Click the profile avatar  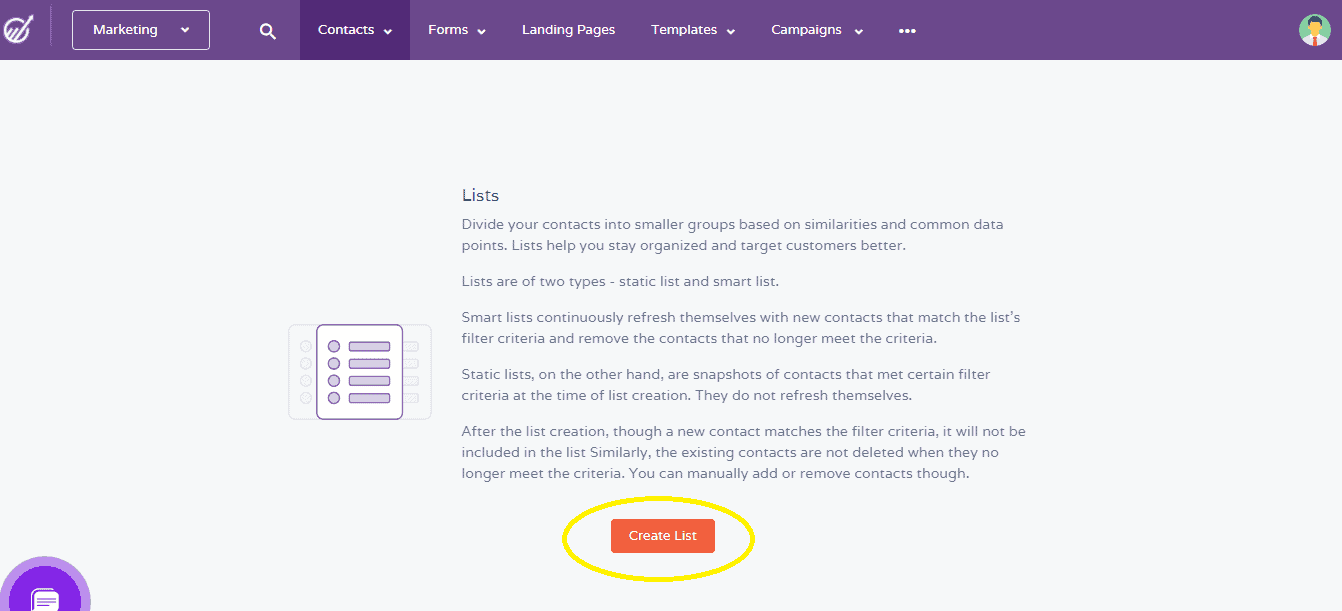pos(1314,29)
